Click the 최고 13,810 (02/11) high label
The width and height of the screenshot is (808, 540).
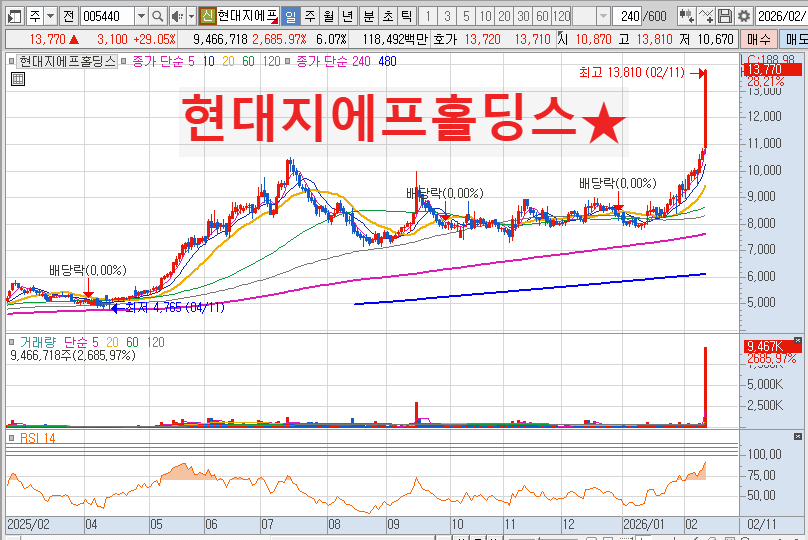coord(632,72)
